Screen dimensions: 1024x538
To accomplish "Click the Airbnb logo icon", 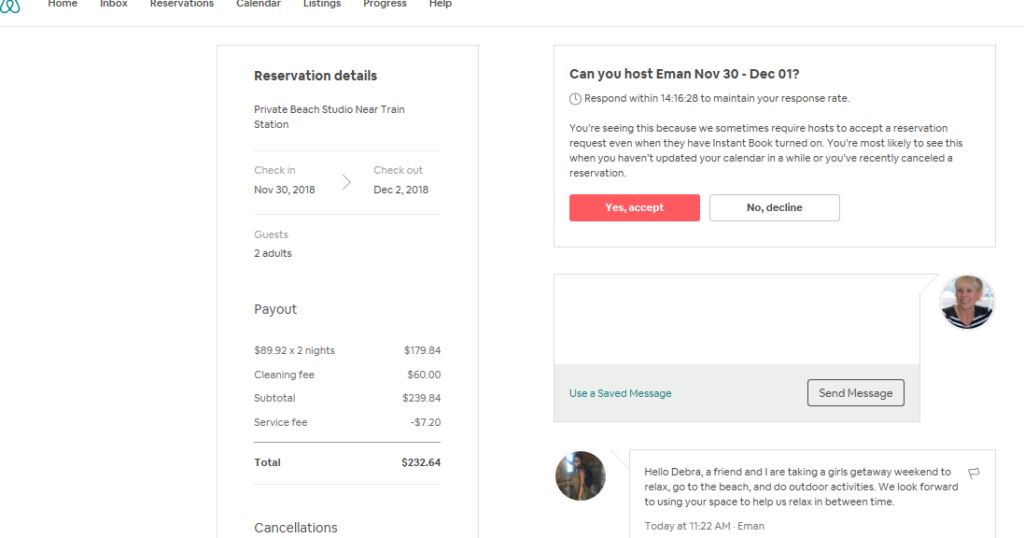I will point(10,6).
